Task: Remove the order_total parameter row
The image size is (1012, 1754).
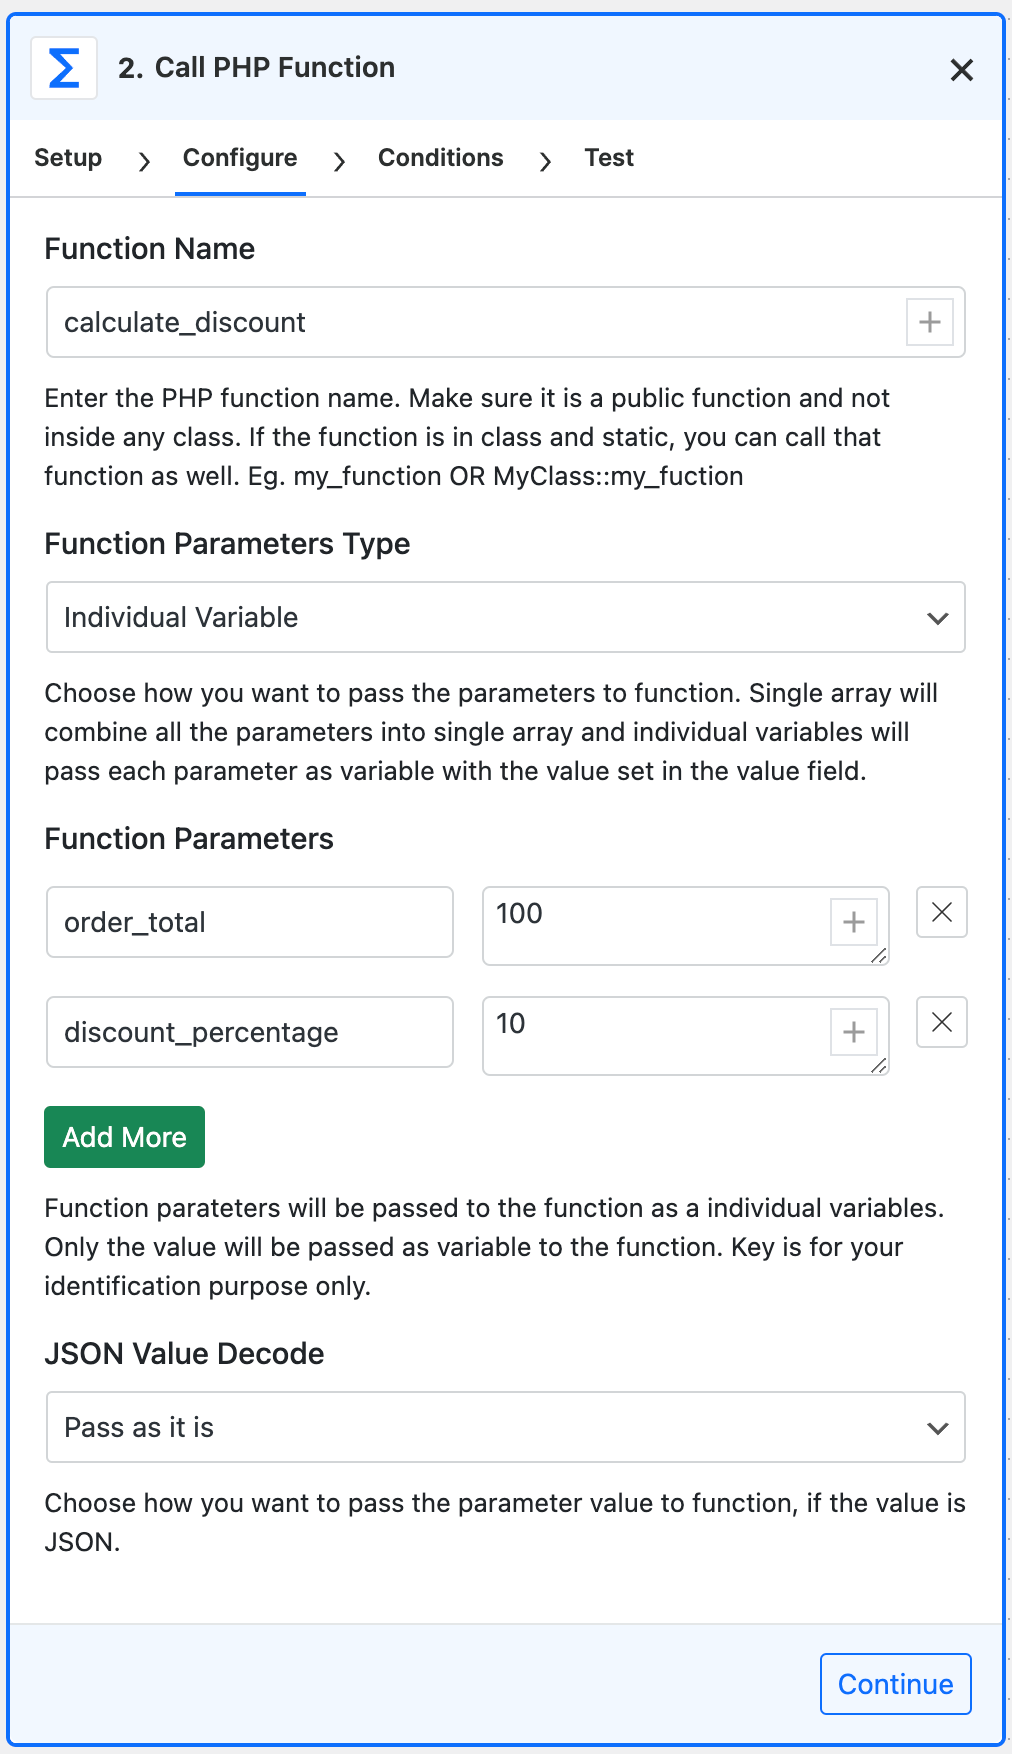Action: click(942, 912)
